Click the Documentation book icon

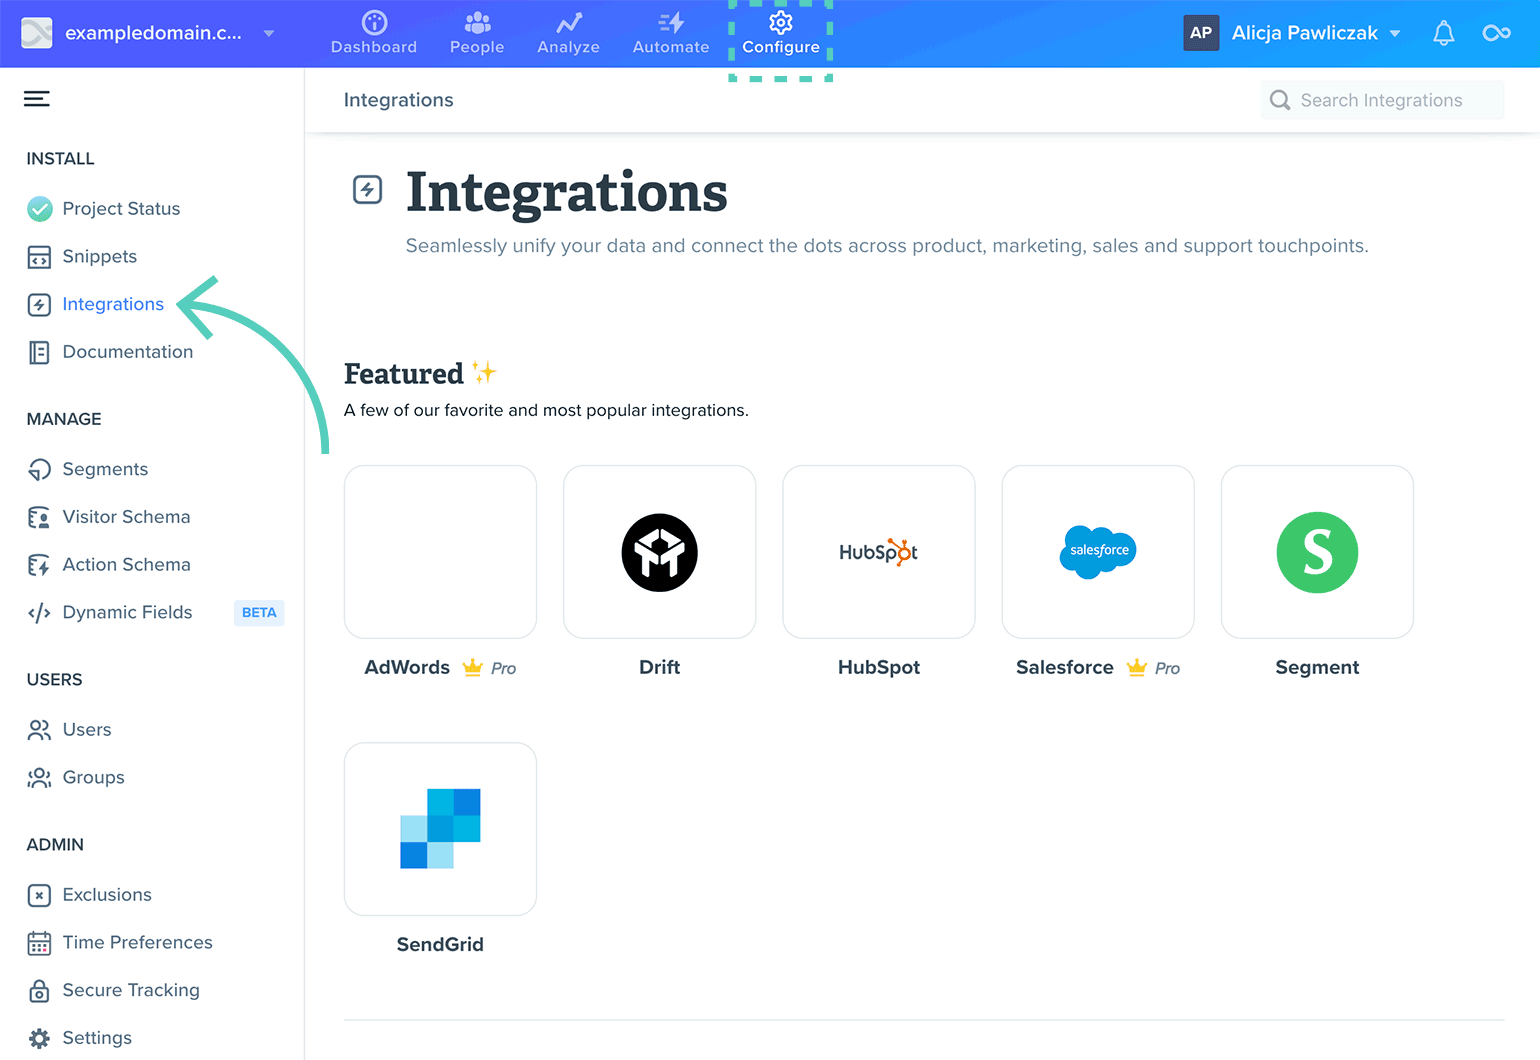(39, 352)
